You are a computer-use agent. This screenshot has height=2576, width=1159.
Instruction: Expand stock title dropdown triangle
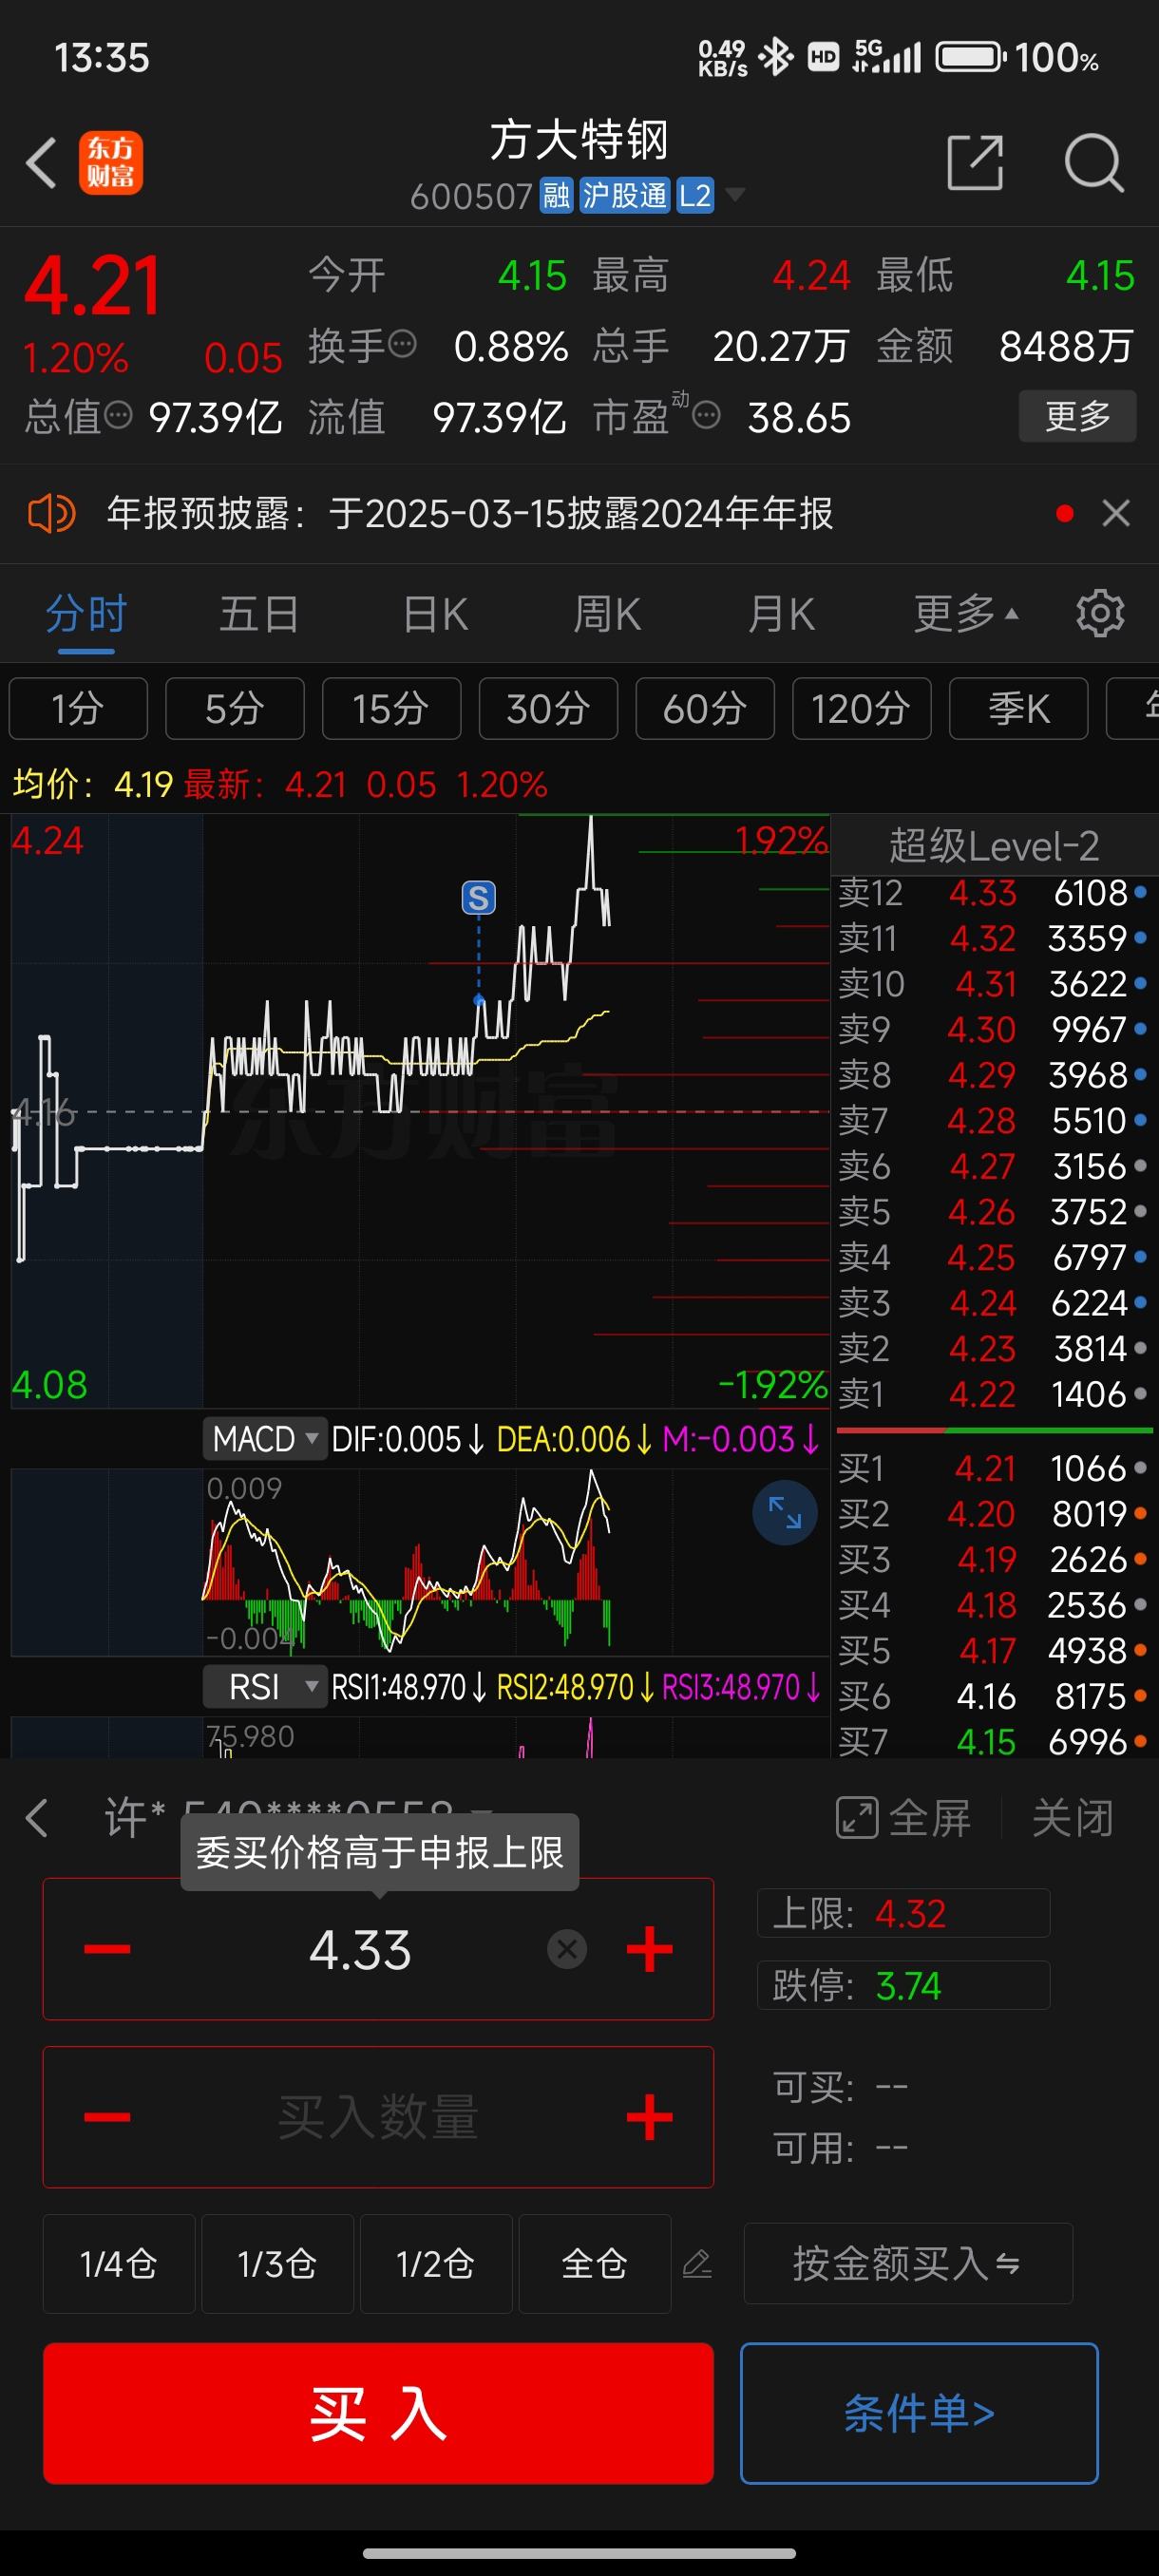tap(735, 195)
